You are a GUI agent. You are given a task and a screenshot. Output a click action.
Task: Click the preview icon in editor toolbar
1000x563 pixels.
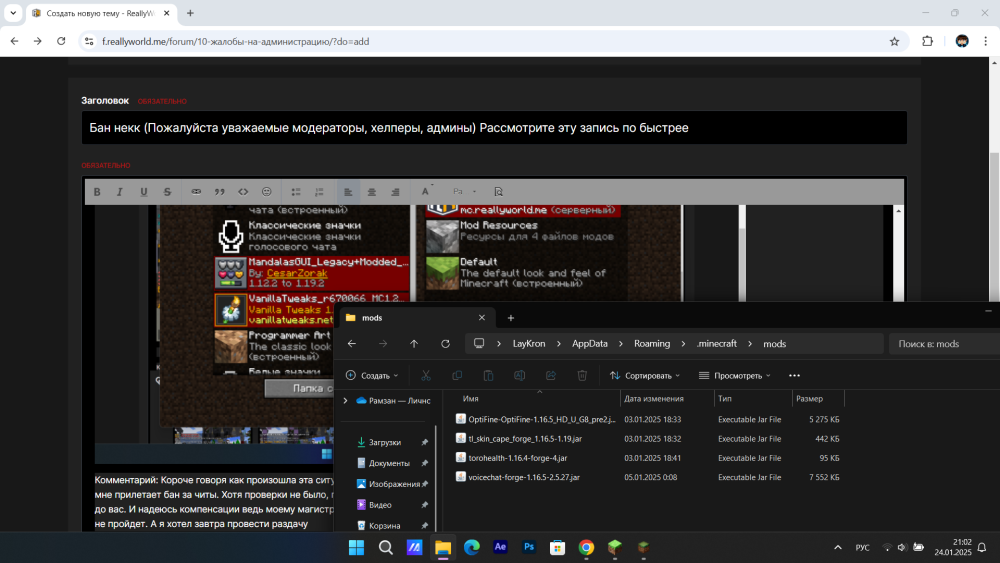(499, 192)
